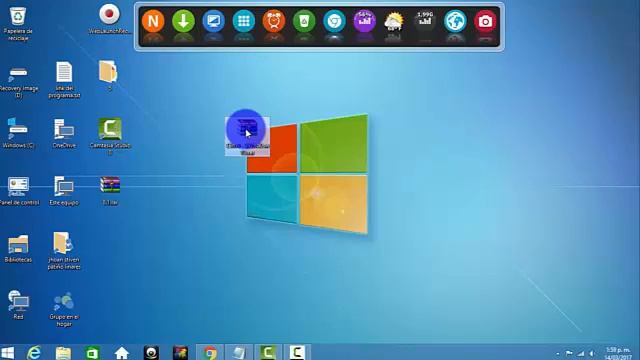Open the Windows (C:) drive icon
This screenshot has width=640, height=360.
[x=18, y=133]
